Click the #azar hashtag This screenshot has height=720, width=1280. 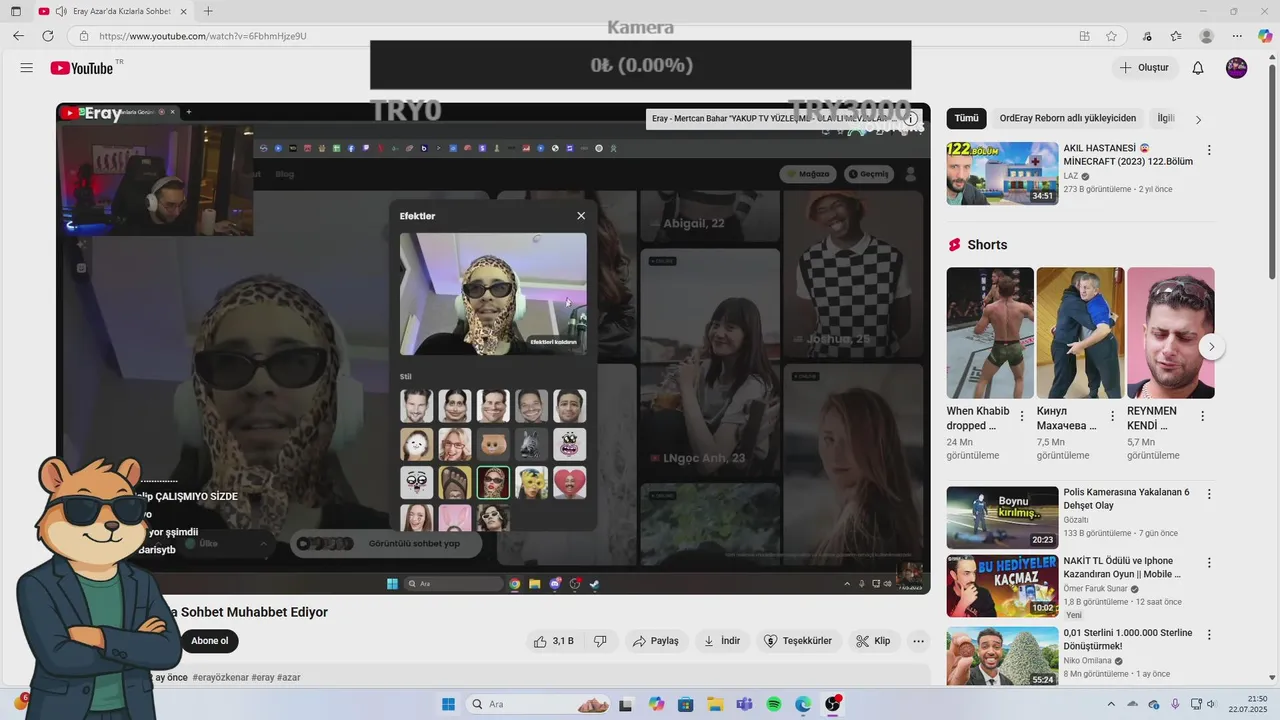[x=289, y=678]
